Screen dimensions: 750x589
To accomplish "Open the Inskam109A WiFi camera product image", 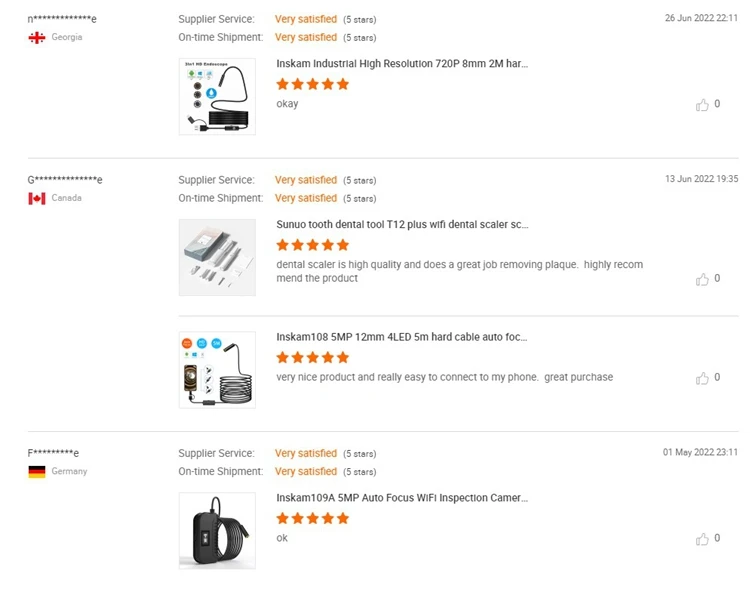I will [217, 531].
